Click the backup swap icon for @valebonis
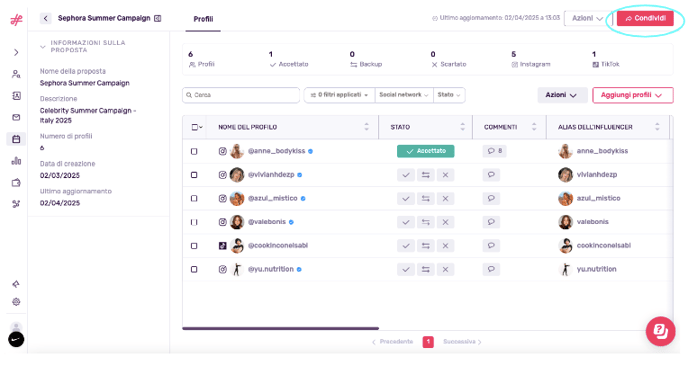 pyautogui.click(x=426, y=222)
